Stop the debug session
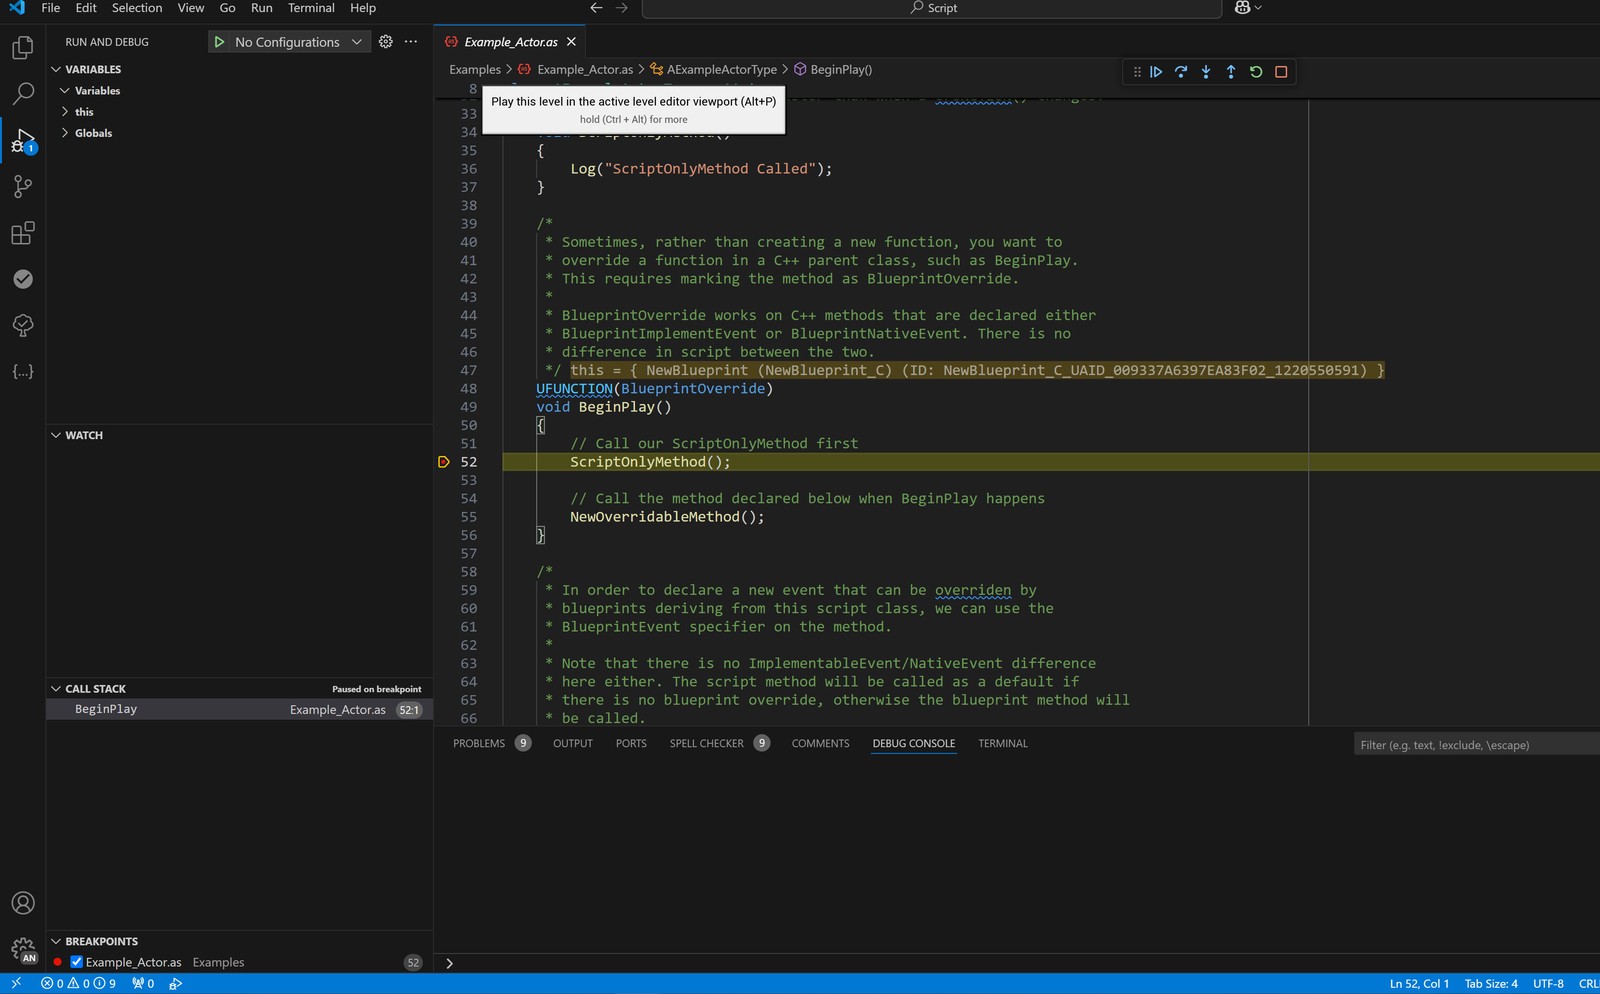Screen dimensions: 1600x994 [x=1281, y=72]
